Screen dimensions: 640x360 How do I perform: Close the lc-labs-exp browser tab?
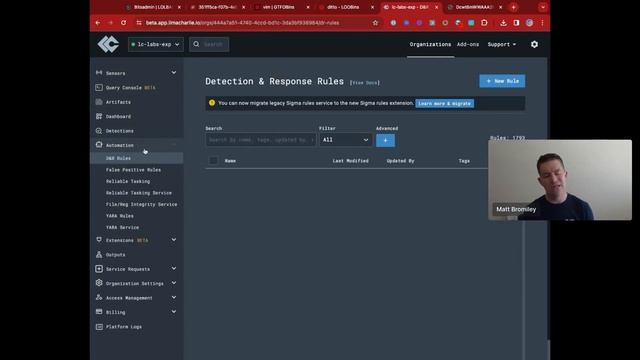coord(436,7)
